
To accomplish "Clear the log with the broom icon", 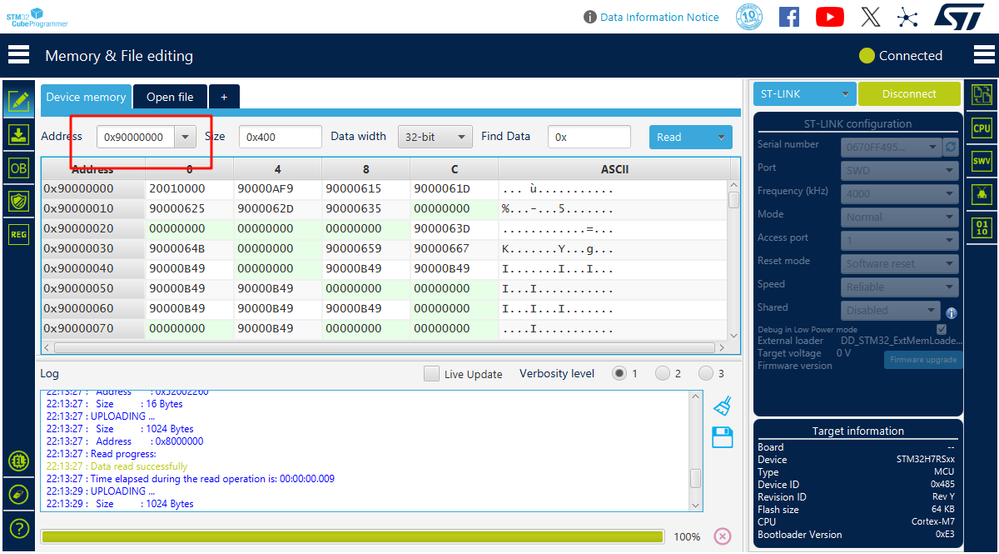I will pos(722,406).
